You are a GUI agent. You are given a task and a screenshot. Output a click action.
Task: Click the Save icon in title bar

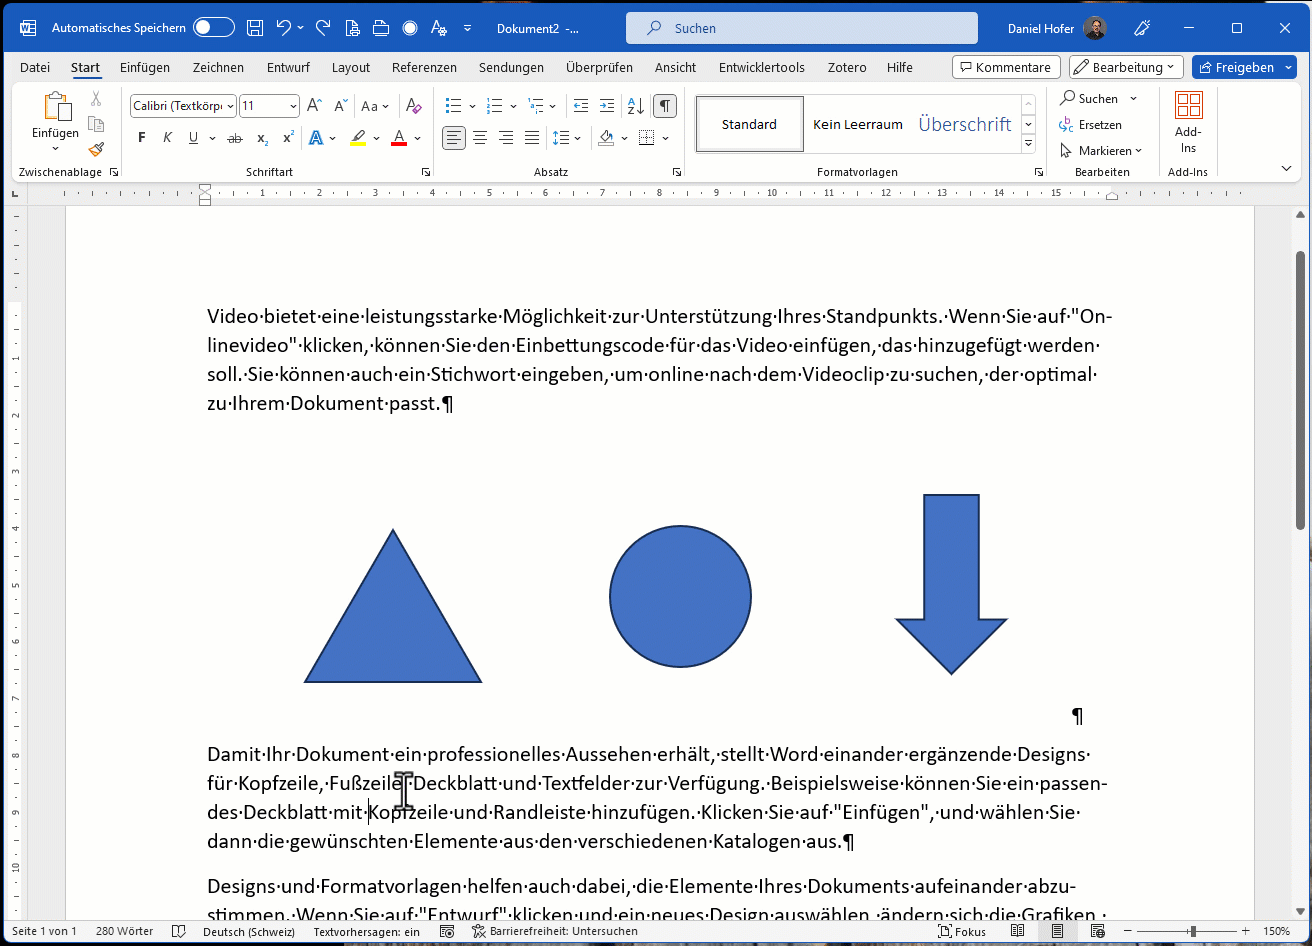coord(255,28)
